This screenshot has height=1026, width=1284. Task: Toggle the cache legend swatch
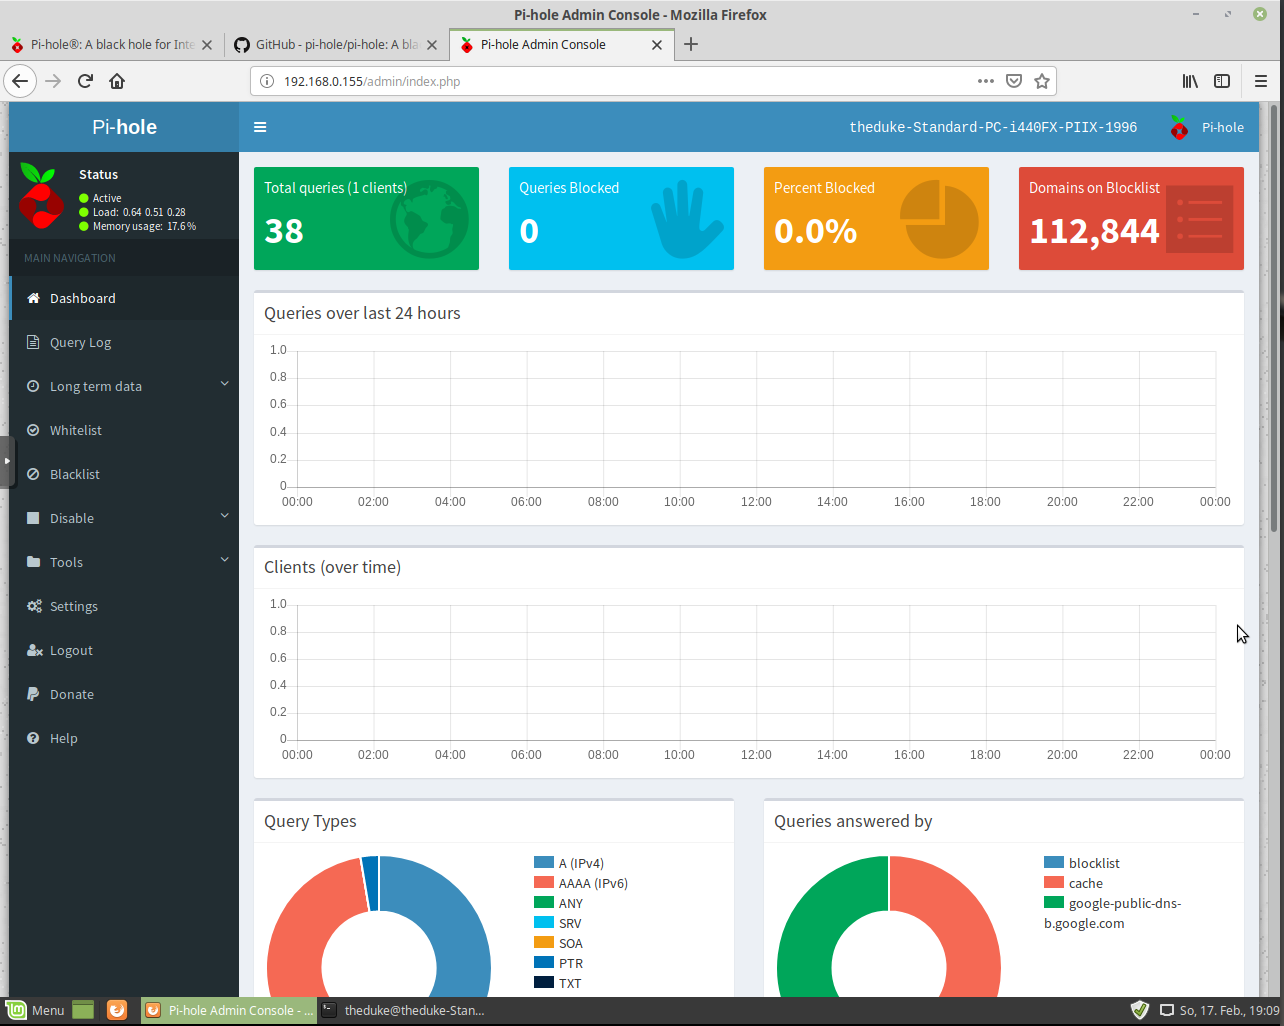[1054, 882]
